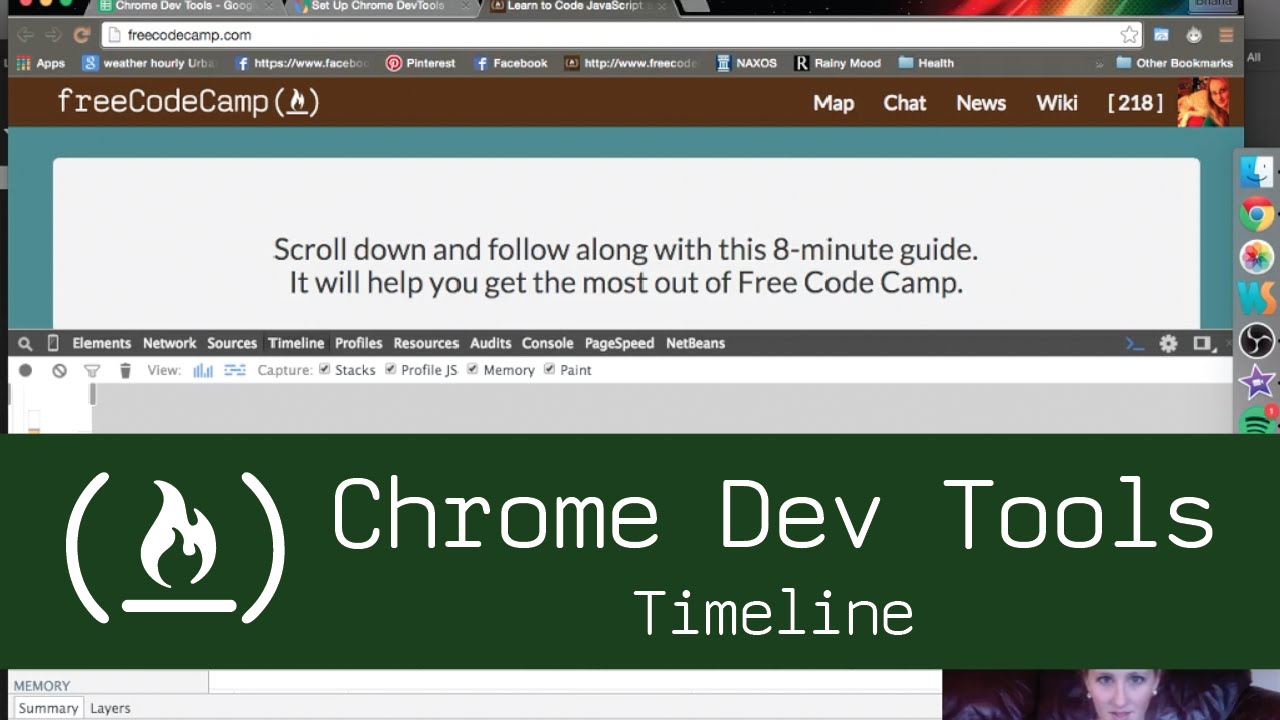Open the timeline filter funnel
Image resolution: width=1280 pixels, height=720 pixels.
click(x=92, y=370)
